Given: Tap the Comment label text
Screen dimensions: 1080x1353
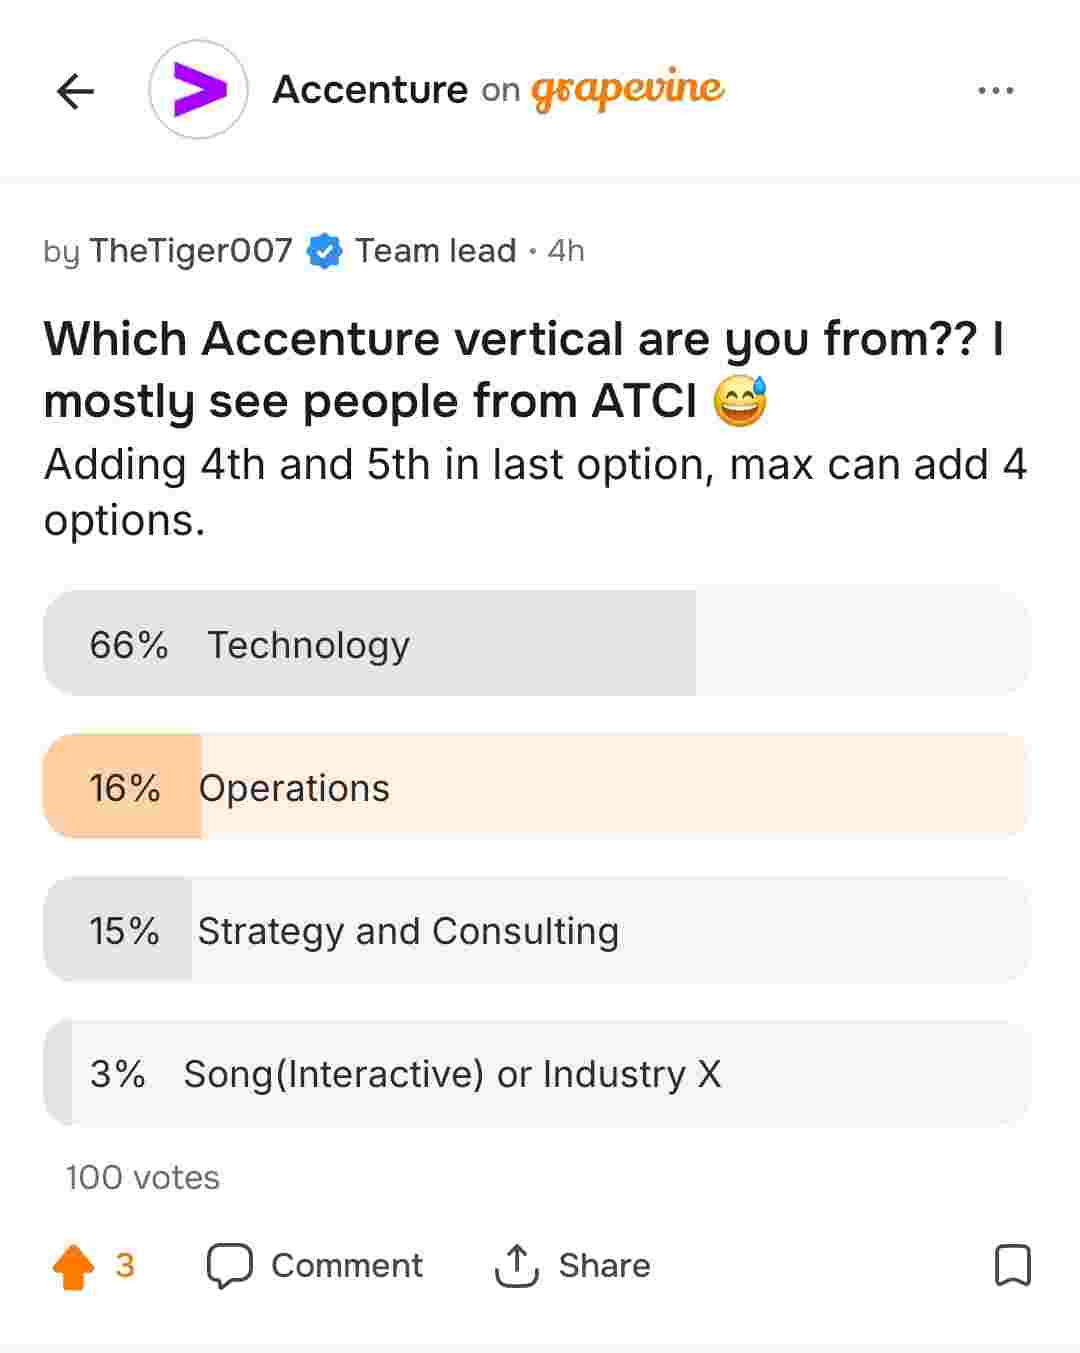Looking at the screenshot, I should coord(347,1266).
